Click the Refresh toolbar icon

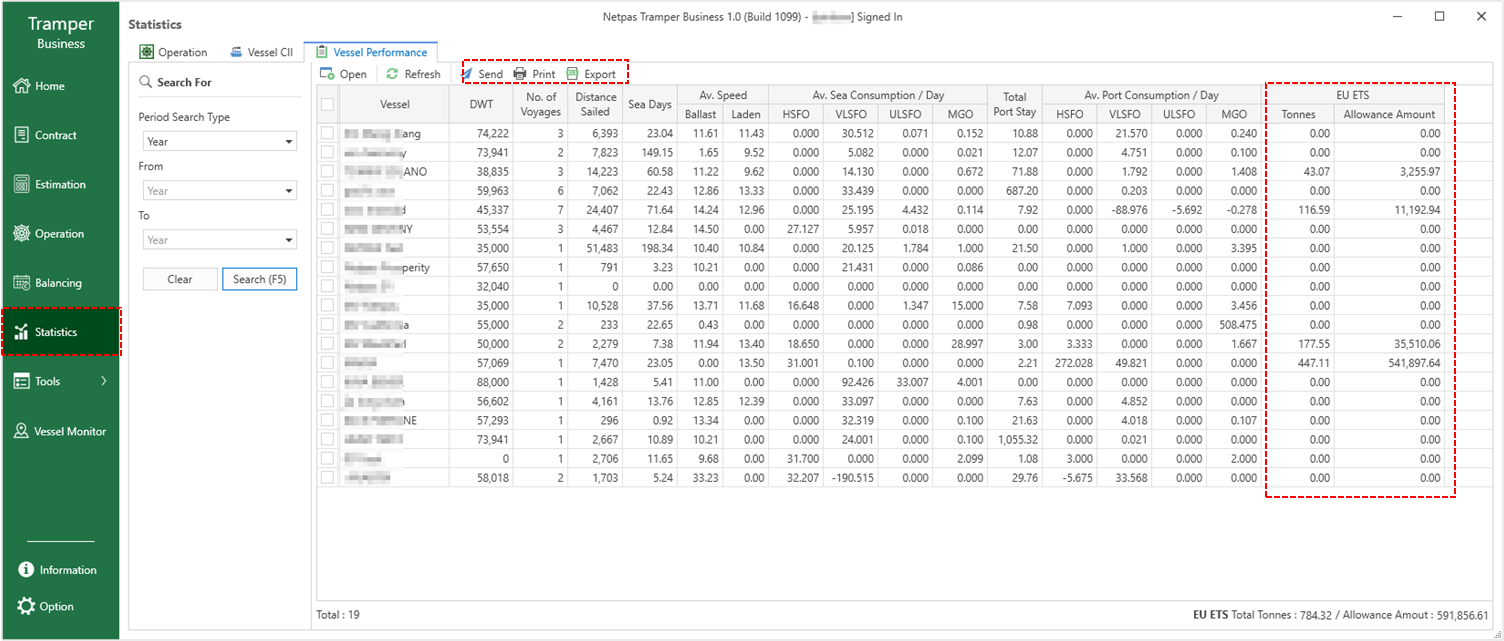tap(393, 74)
